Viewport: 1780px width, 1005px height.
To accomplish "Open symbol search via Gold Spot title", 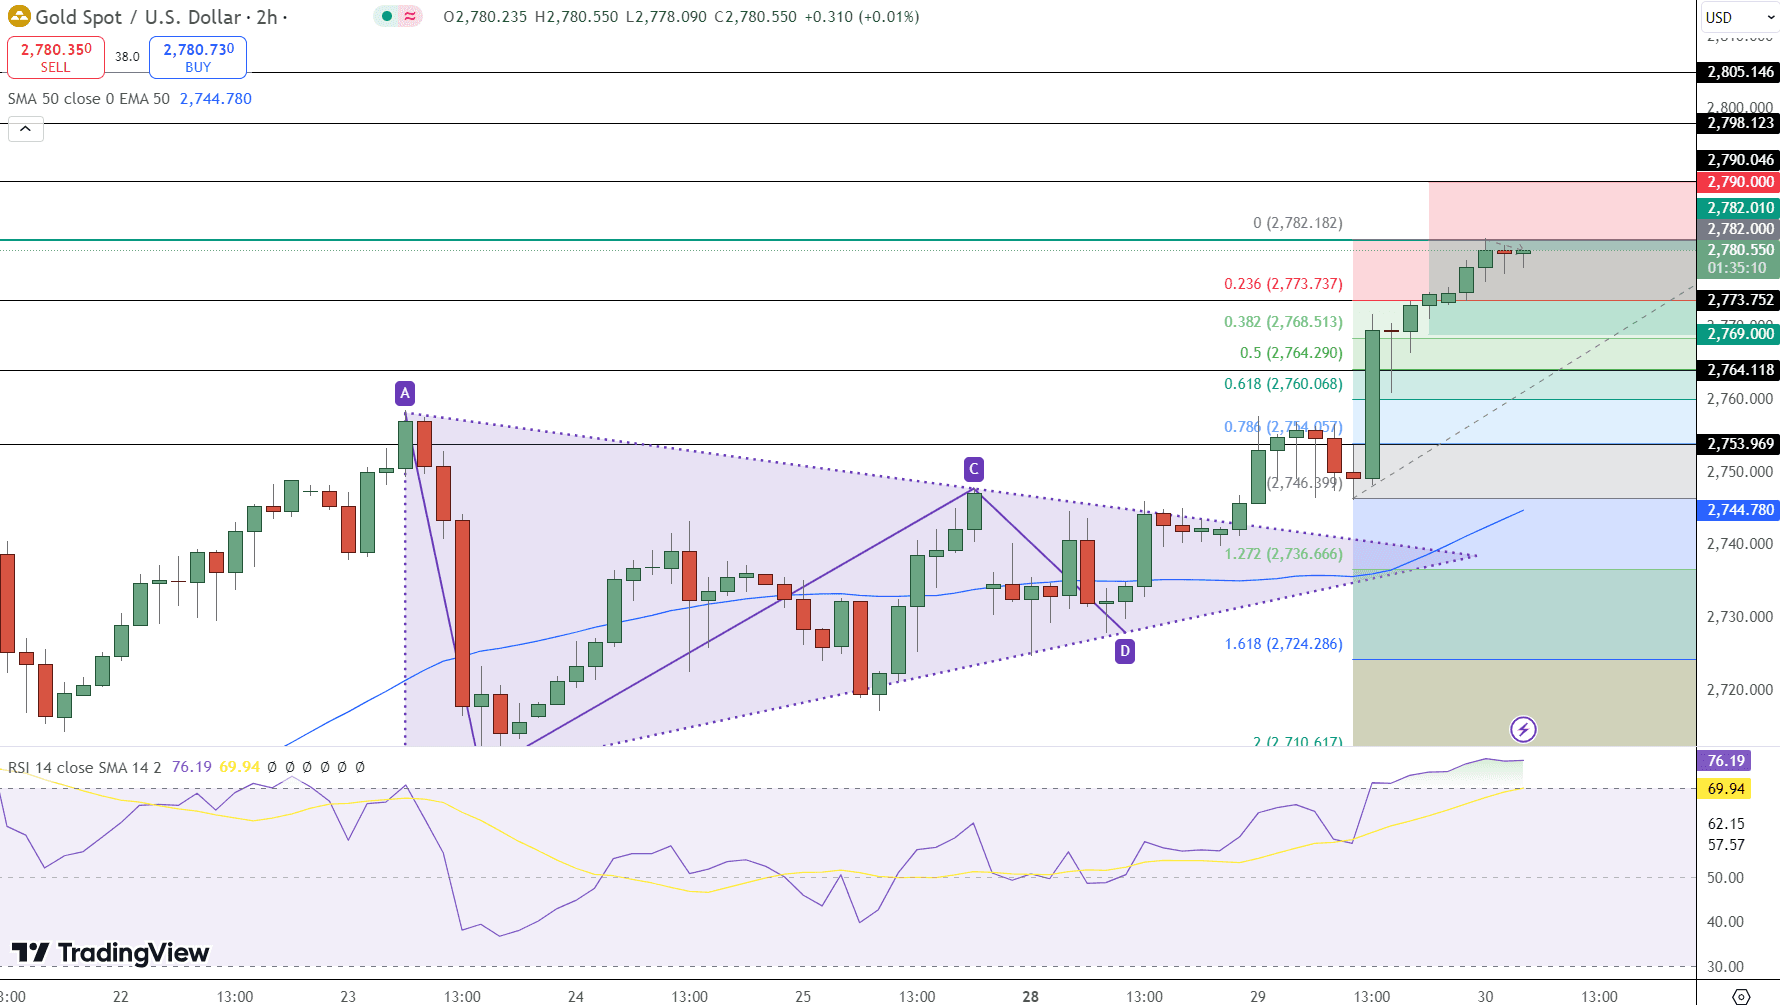I will [156, 17].
